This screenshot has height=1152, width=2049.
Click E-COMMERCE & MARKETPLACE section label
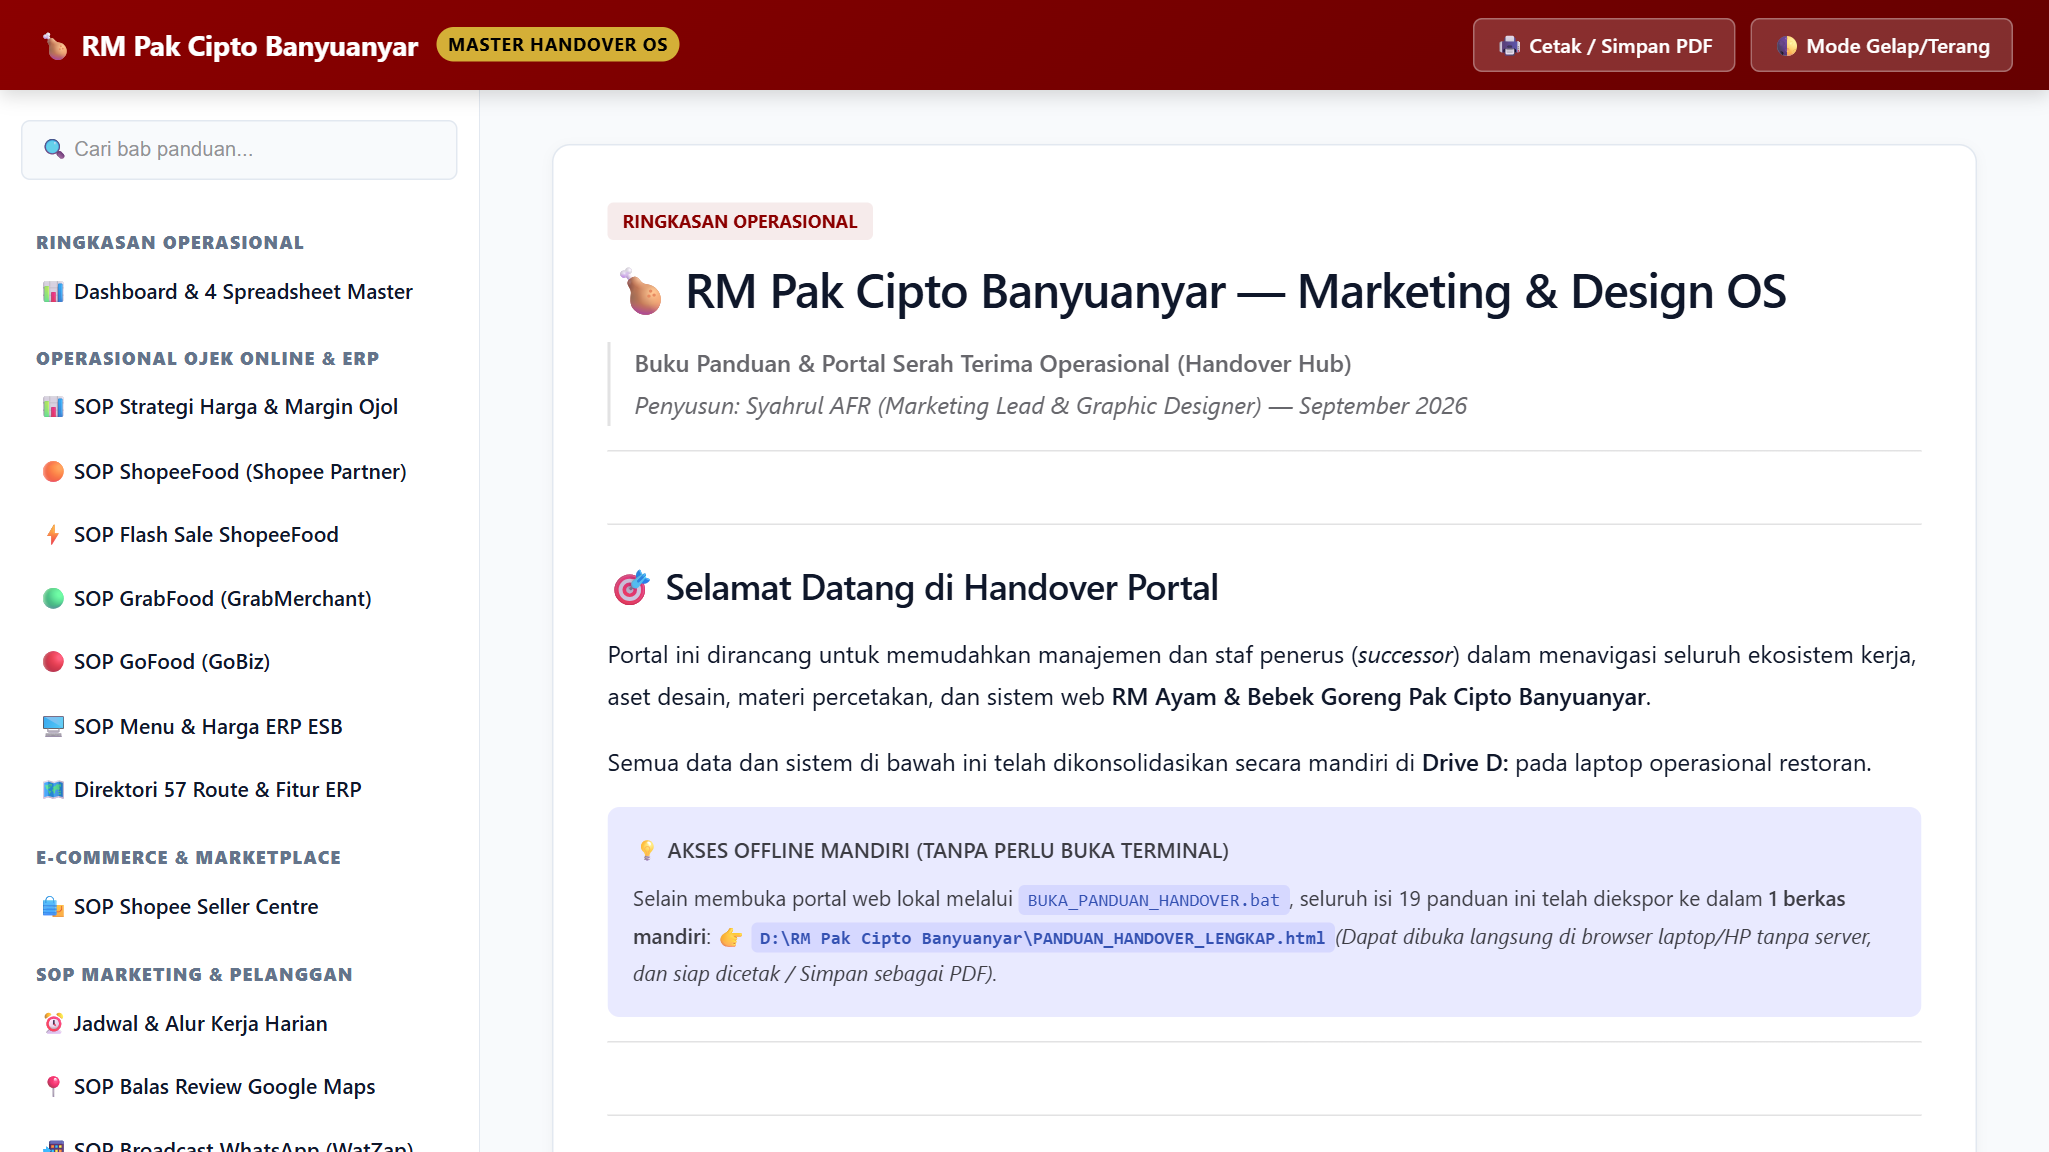pos(189,857)
